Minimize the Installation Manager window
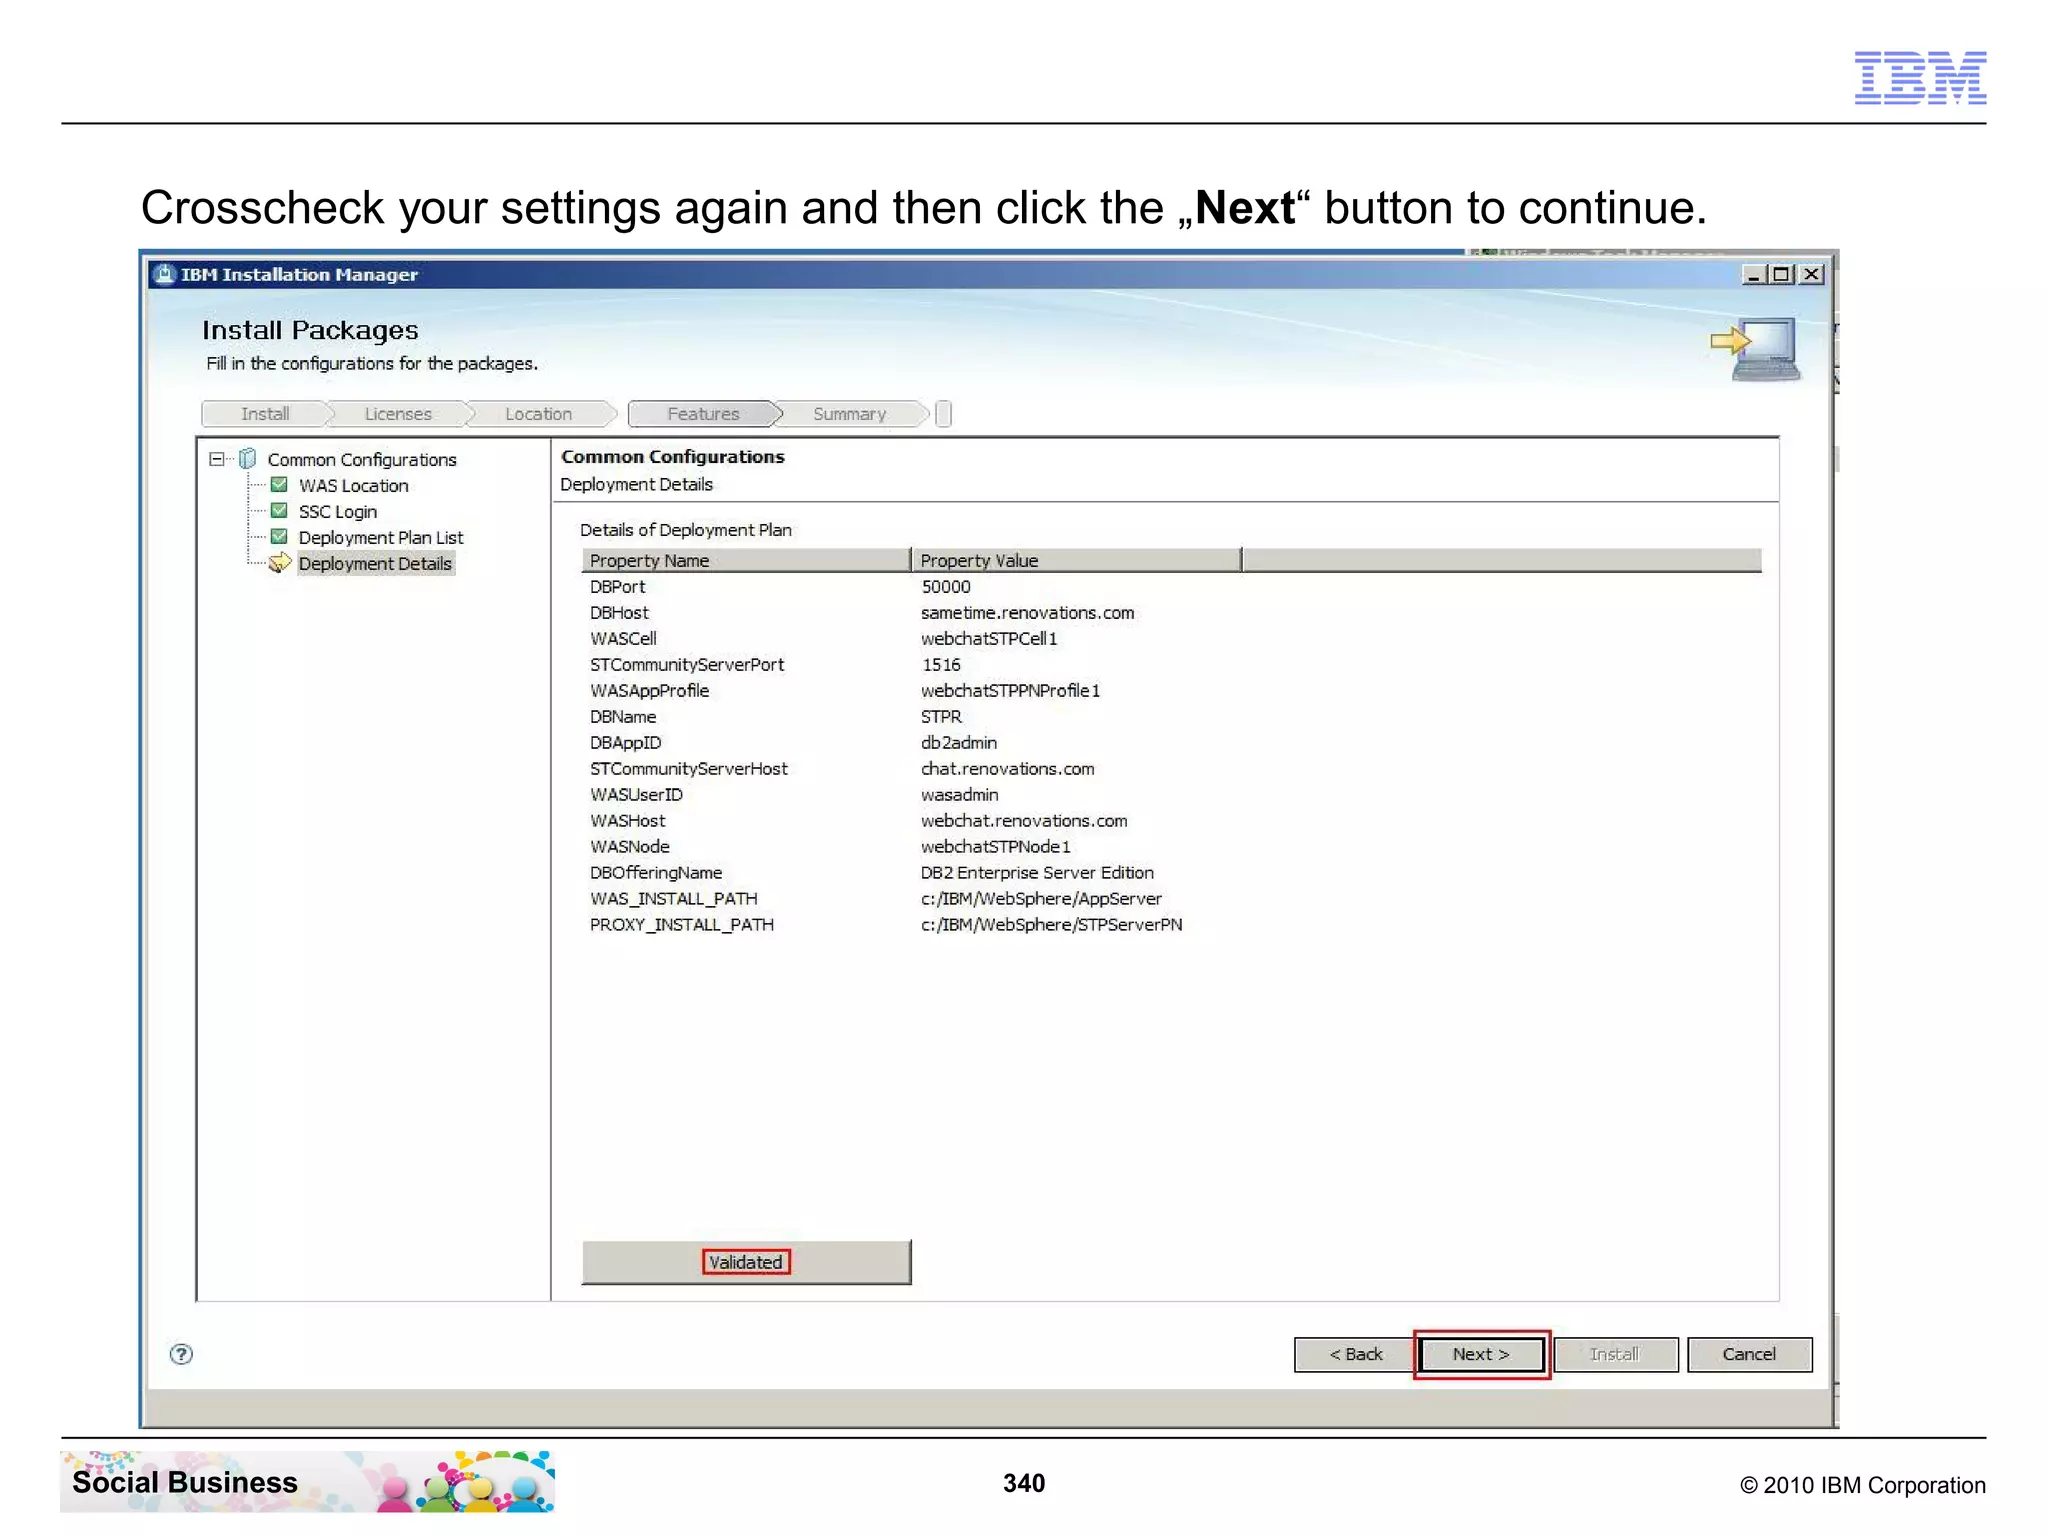 coord(1753,274)
